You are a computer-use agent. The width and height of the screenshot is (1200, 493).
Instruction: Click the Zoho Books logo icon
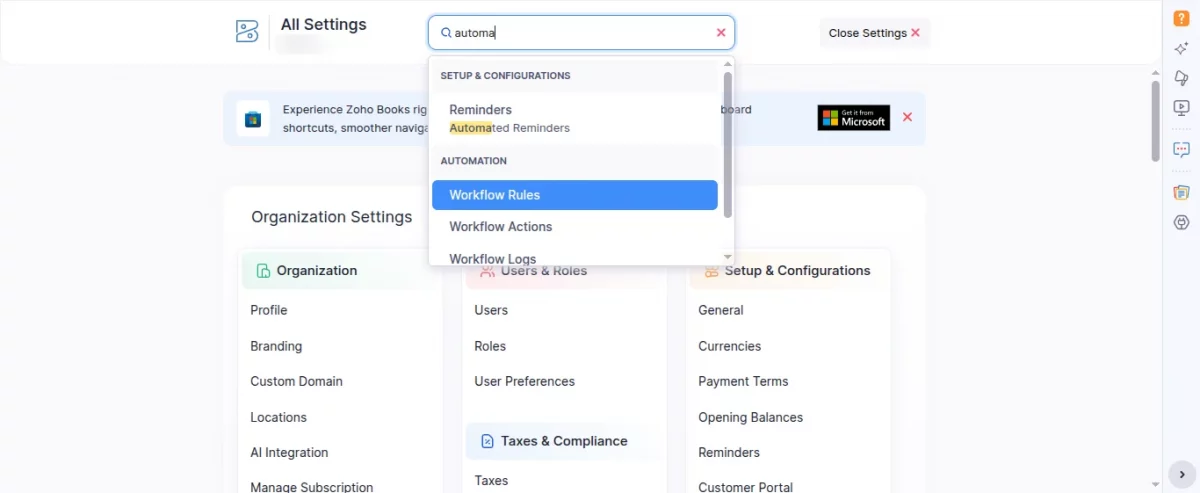247,31
